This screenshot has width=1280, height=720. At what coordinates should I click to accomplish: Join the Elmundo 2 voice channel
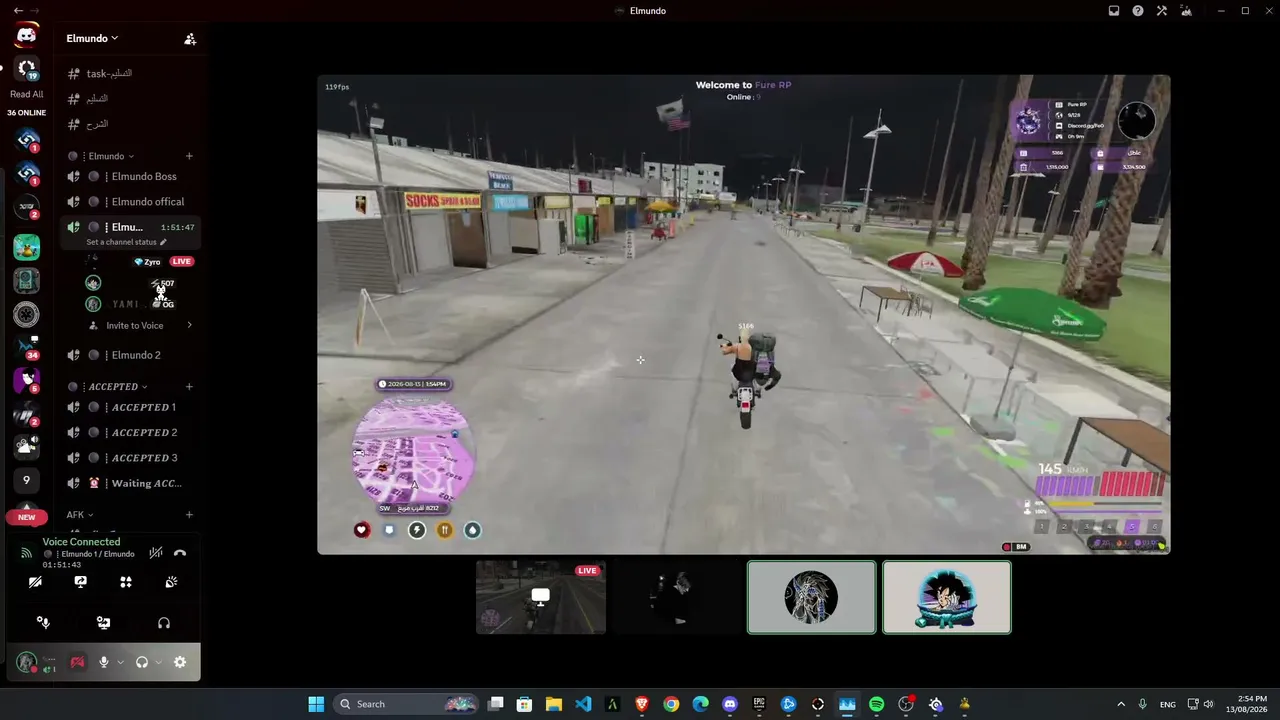(130, 355)
